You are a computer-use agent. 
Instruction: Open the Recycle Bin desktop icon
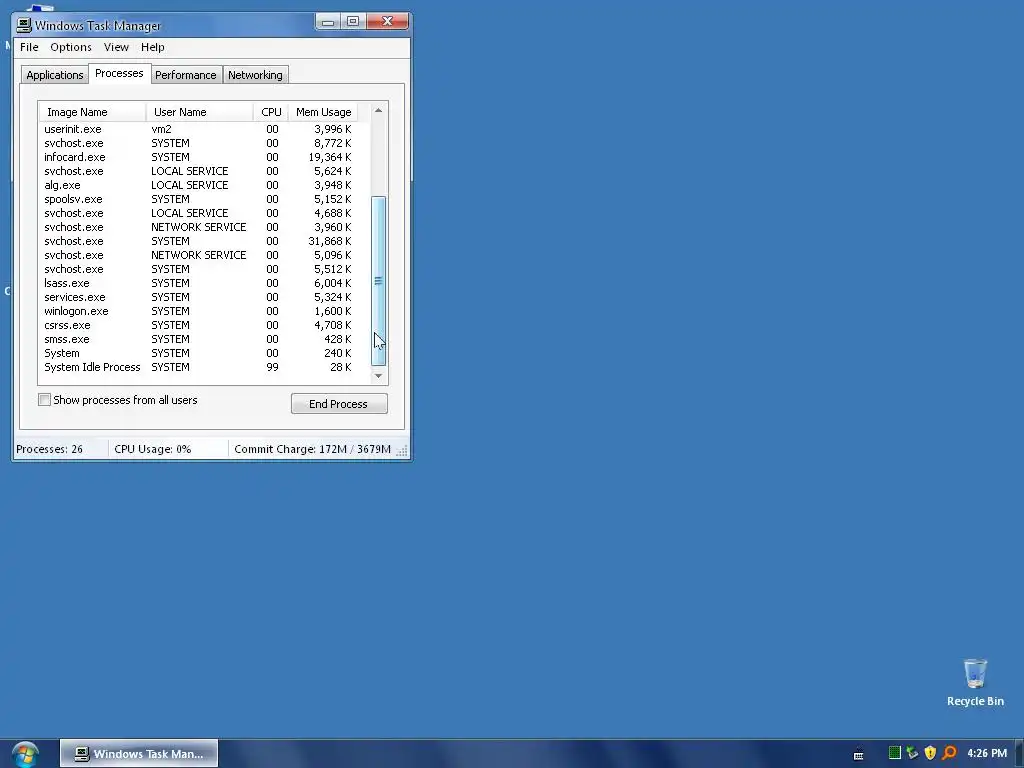[975, 682]
